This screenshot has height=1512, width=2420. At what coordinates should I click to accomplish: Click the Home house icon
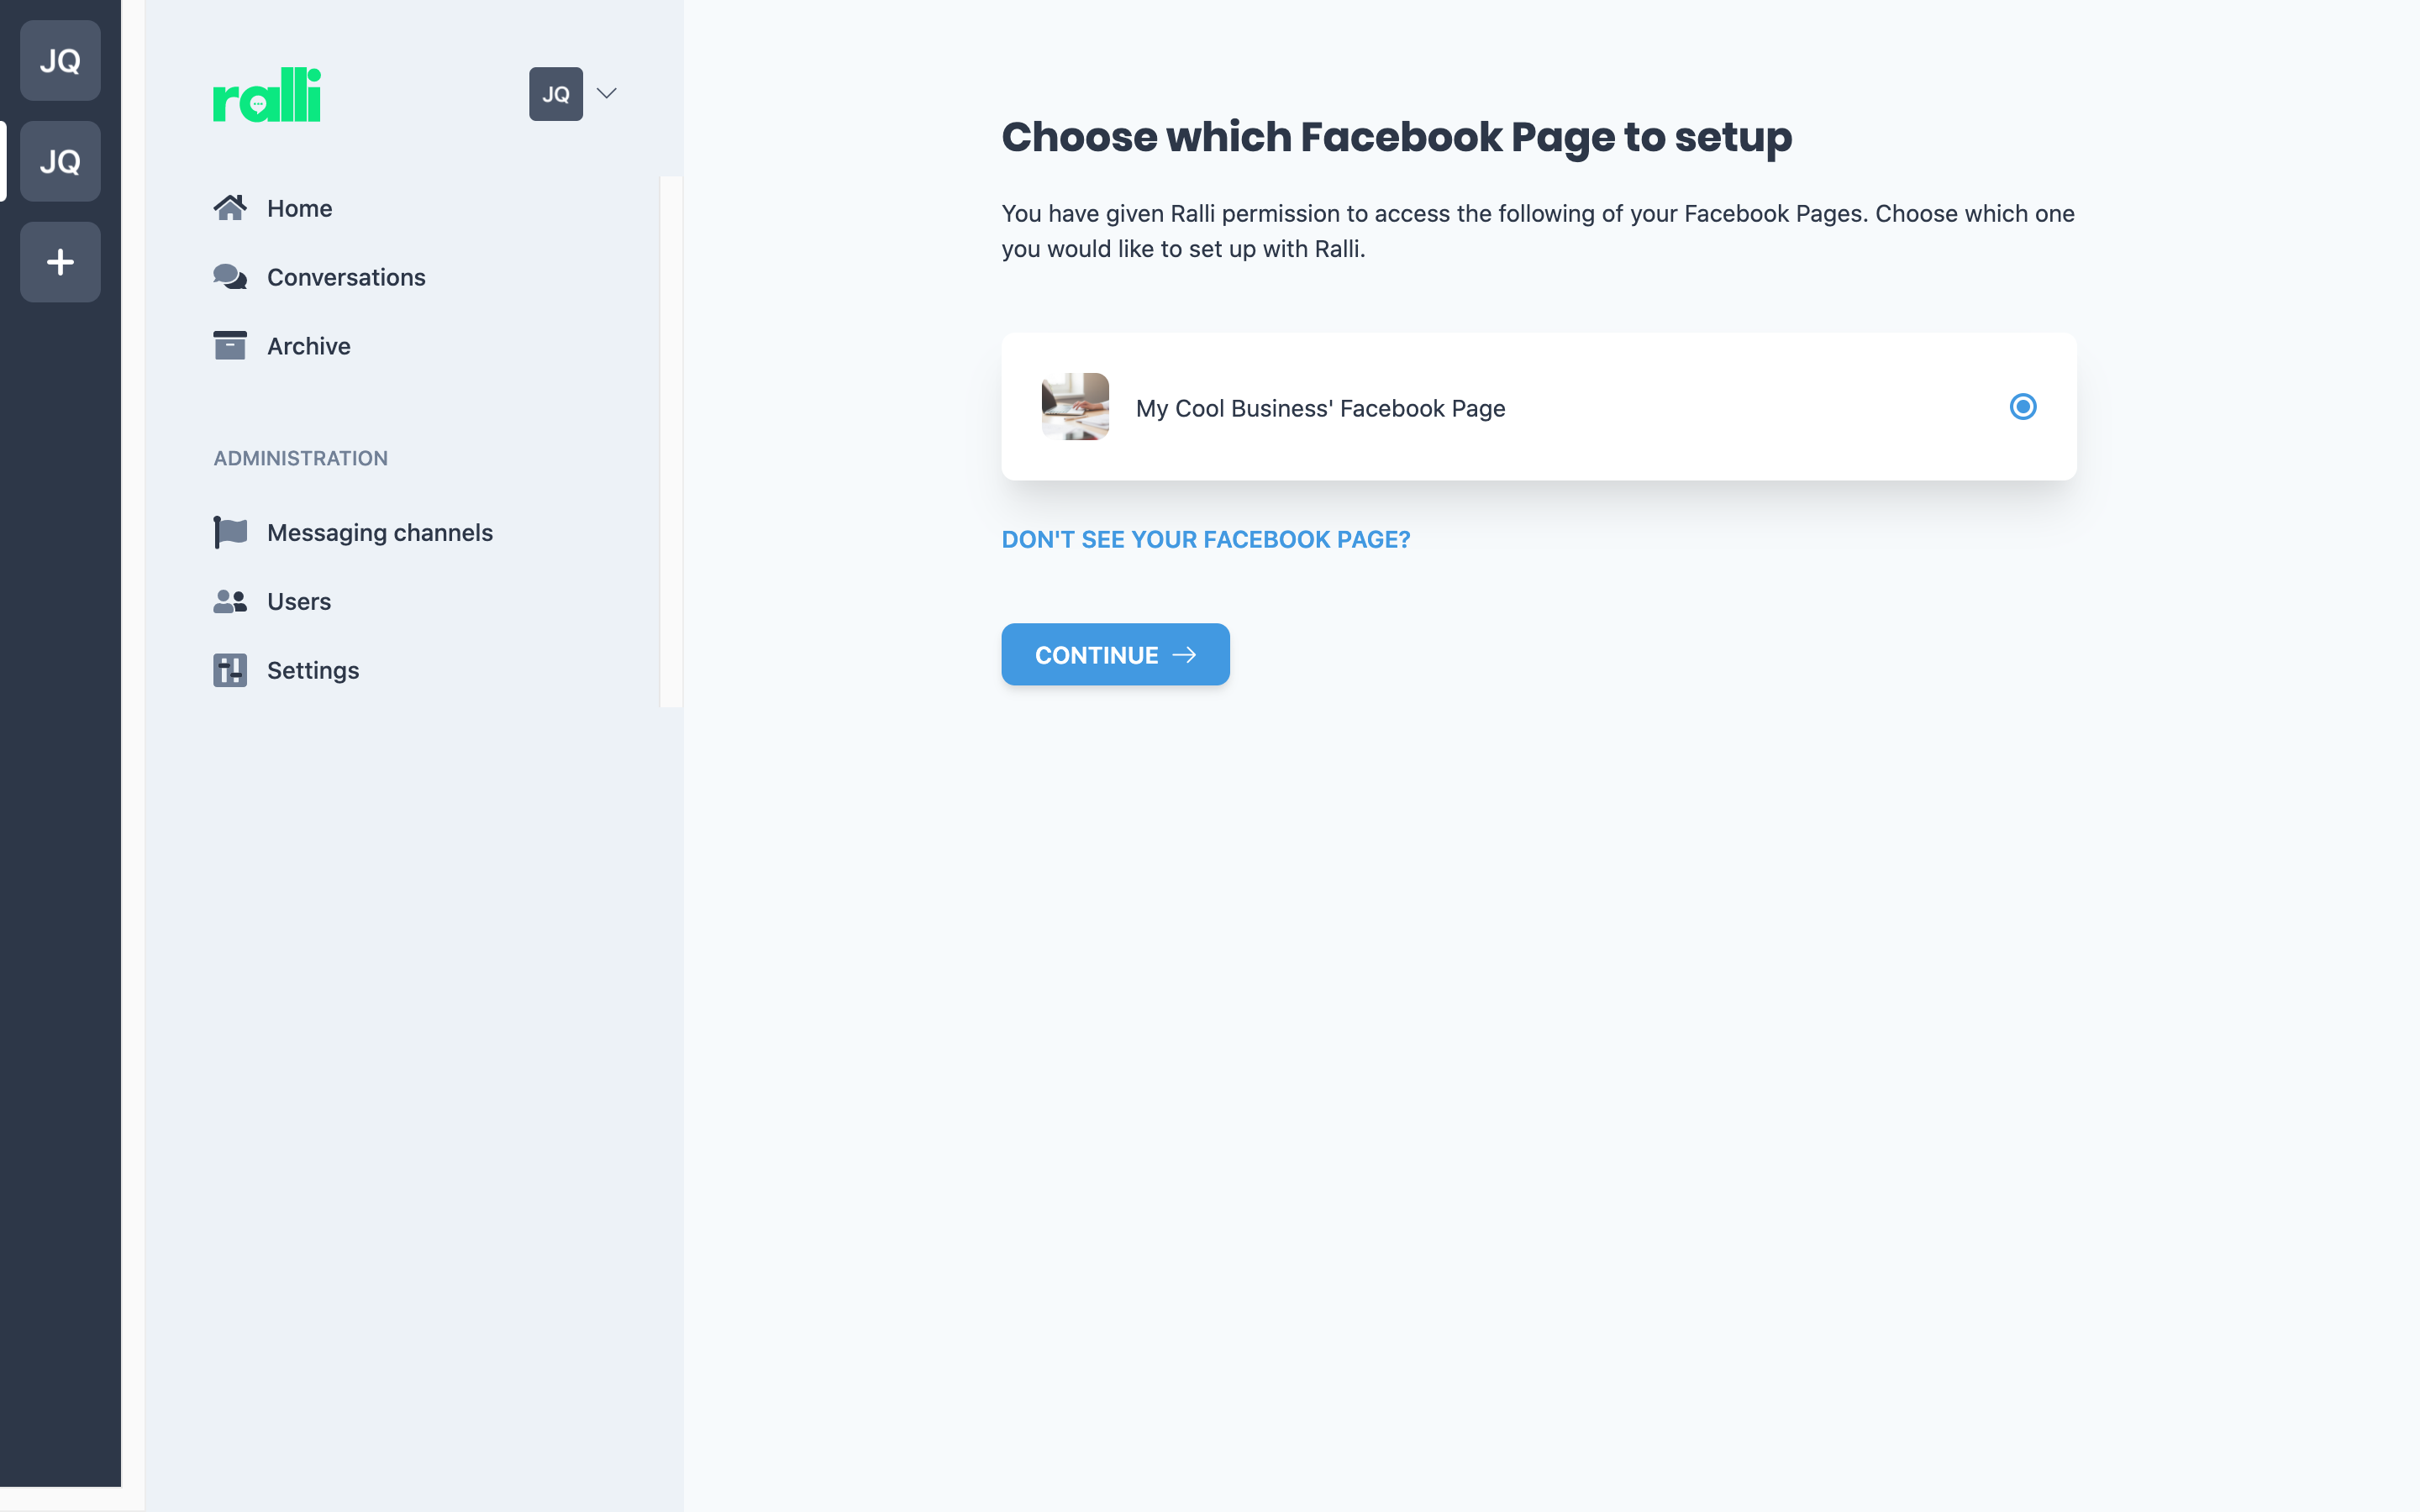pos(230,208)
